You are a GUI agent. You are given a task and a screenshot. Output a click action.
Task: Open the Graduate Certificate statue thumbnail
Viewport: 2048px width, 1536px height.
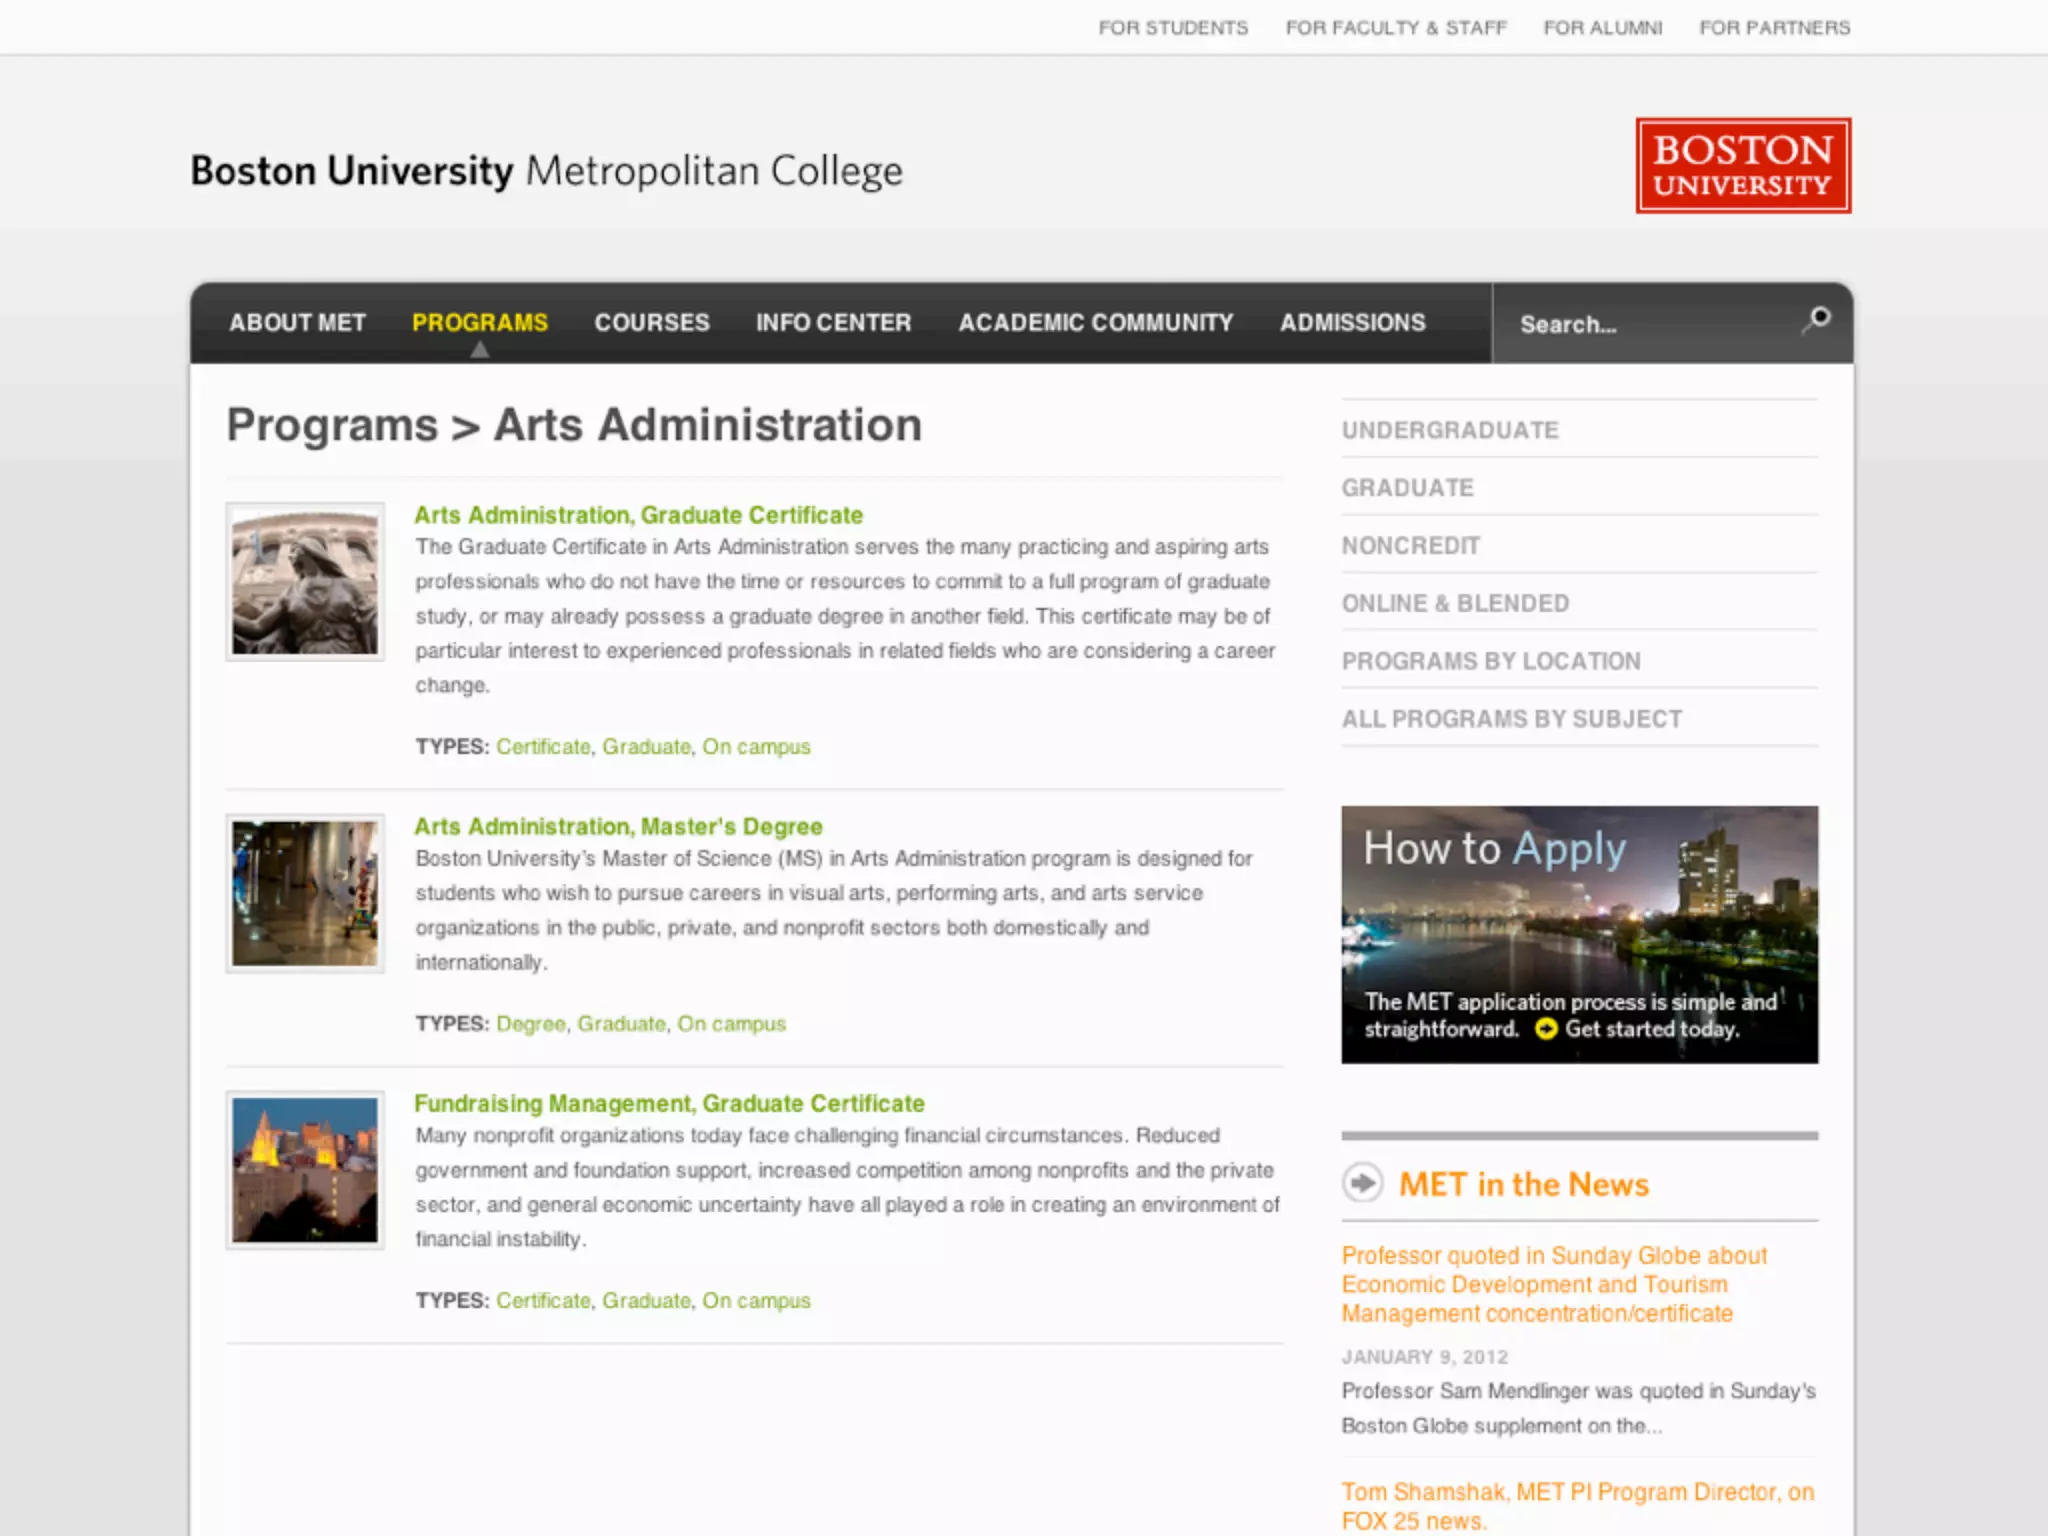click(x=305, y=581)
